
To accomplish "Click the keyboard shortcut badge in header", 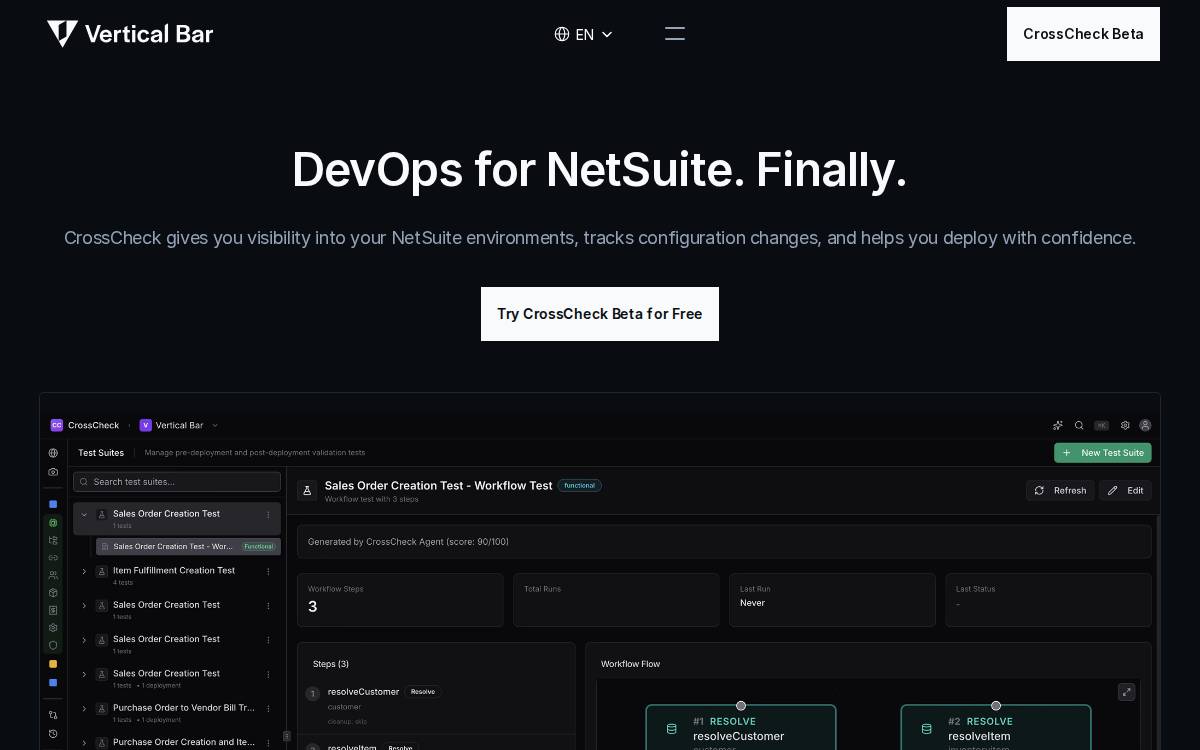I will [x=1102, y=425].
